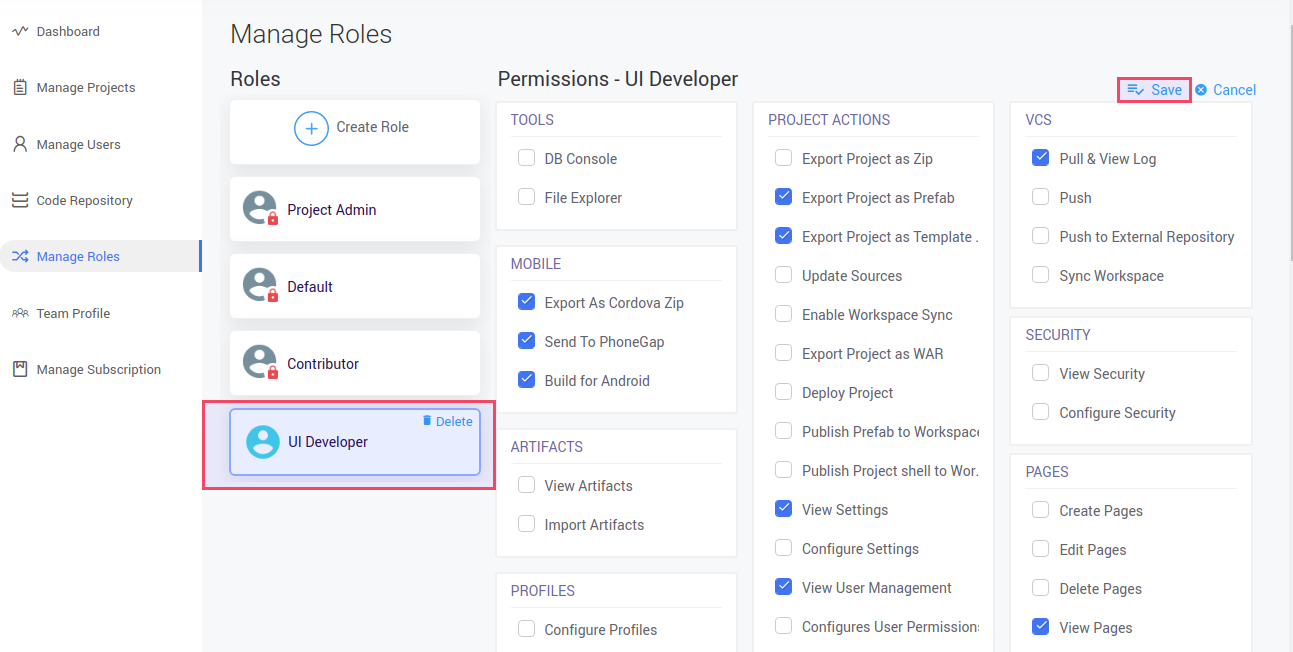
Task: Enable the DB Console permission
Action: pyautogui.click(x=526, y=158)
